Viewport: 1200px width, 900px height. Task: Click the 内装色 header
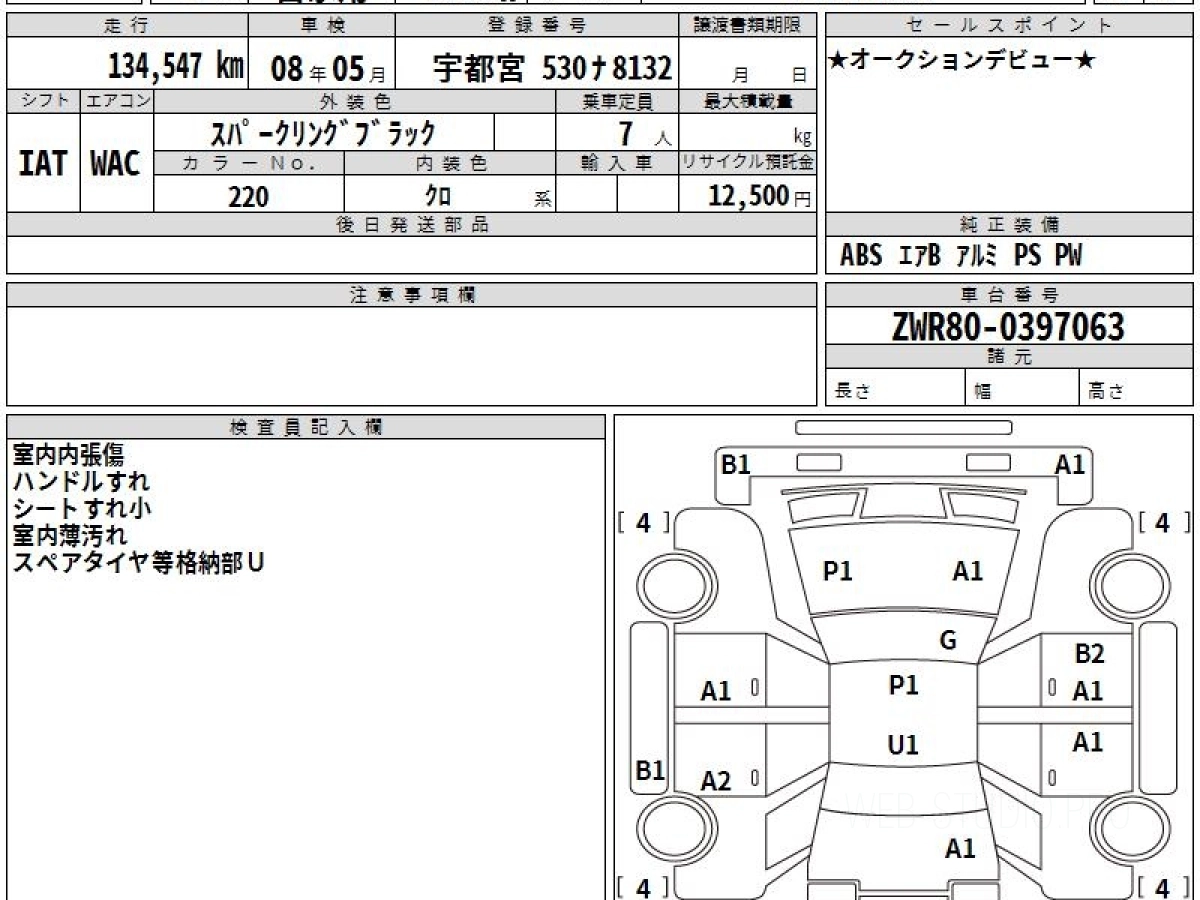point(450,164)
